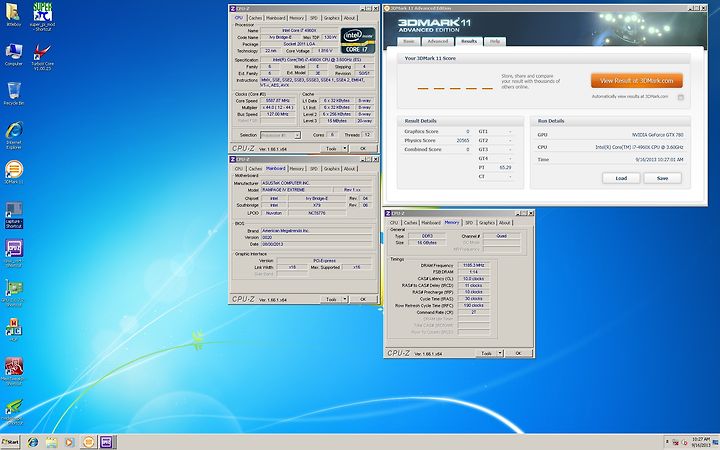
Task: Open Graphics tab in the Memory CPU-Z window
Action: [x=487, y=223]
